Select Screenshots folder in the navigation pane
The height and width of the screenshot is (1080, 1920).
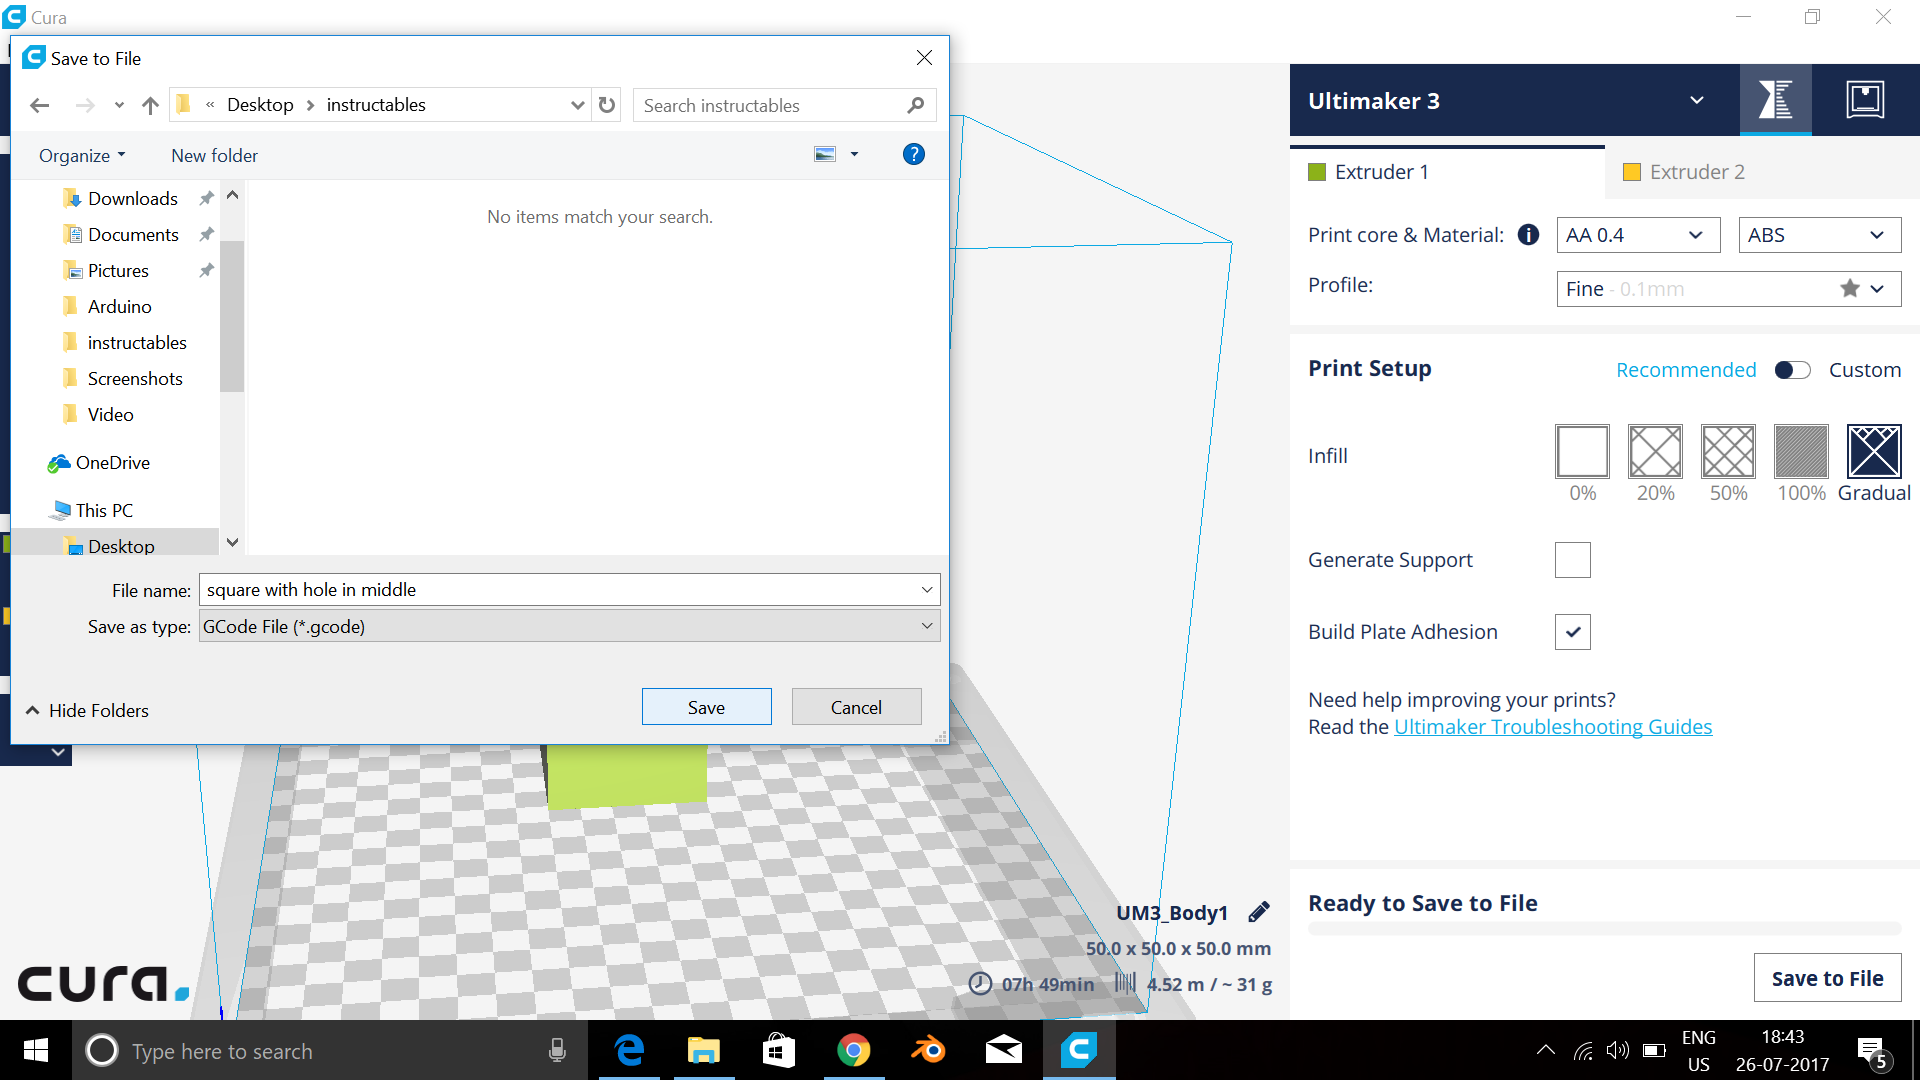point(135,379)
